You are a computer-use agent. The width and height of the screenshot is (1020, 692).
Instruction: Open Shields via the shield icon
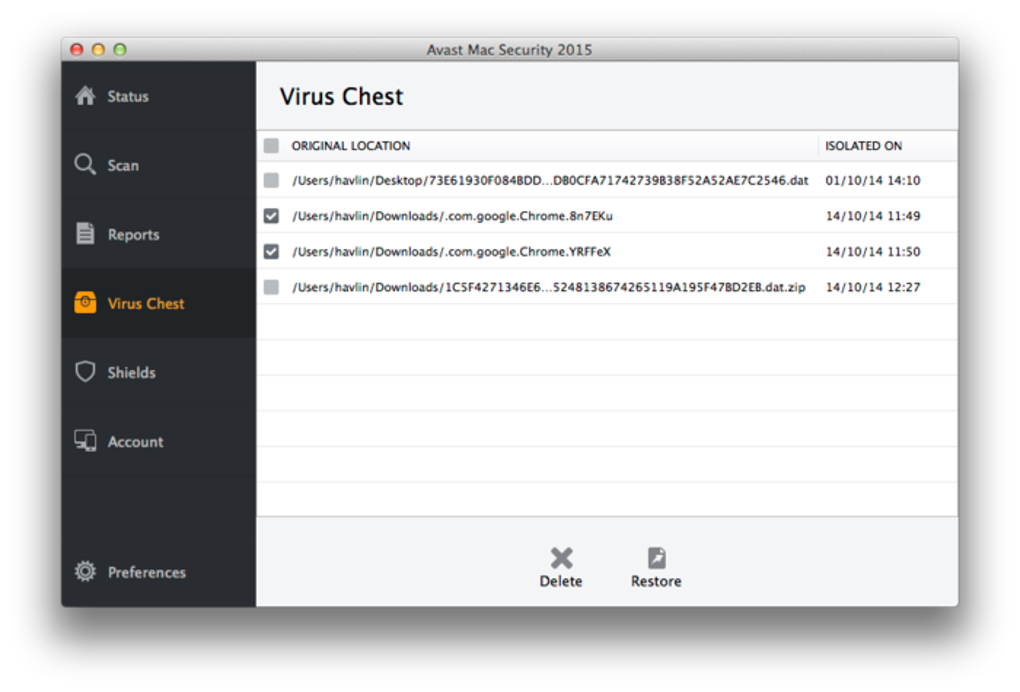coord(85,372)
